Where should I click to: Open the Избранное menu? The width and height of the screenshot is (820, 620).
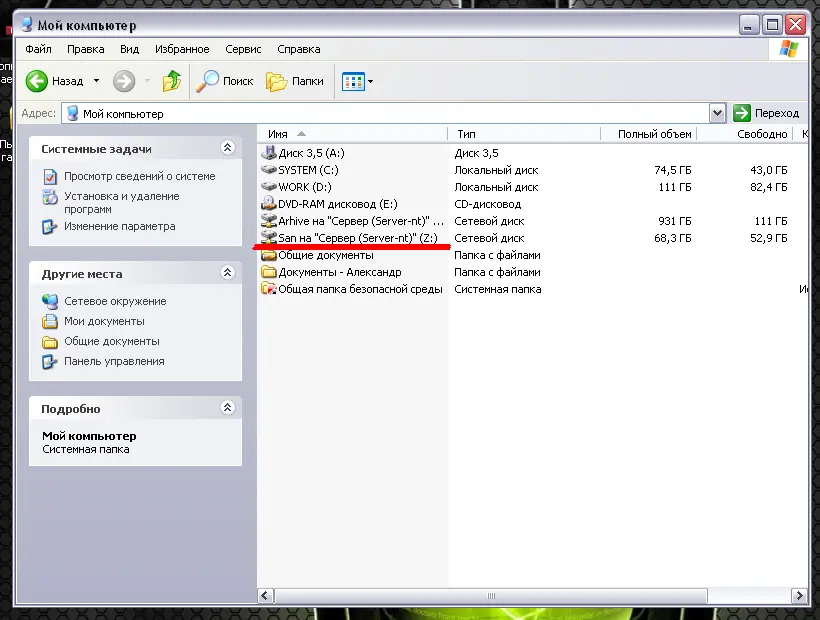(x=182, y=49)
